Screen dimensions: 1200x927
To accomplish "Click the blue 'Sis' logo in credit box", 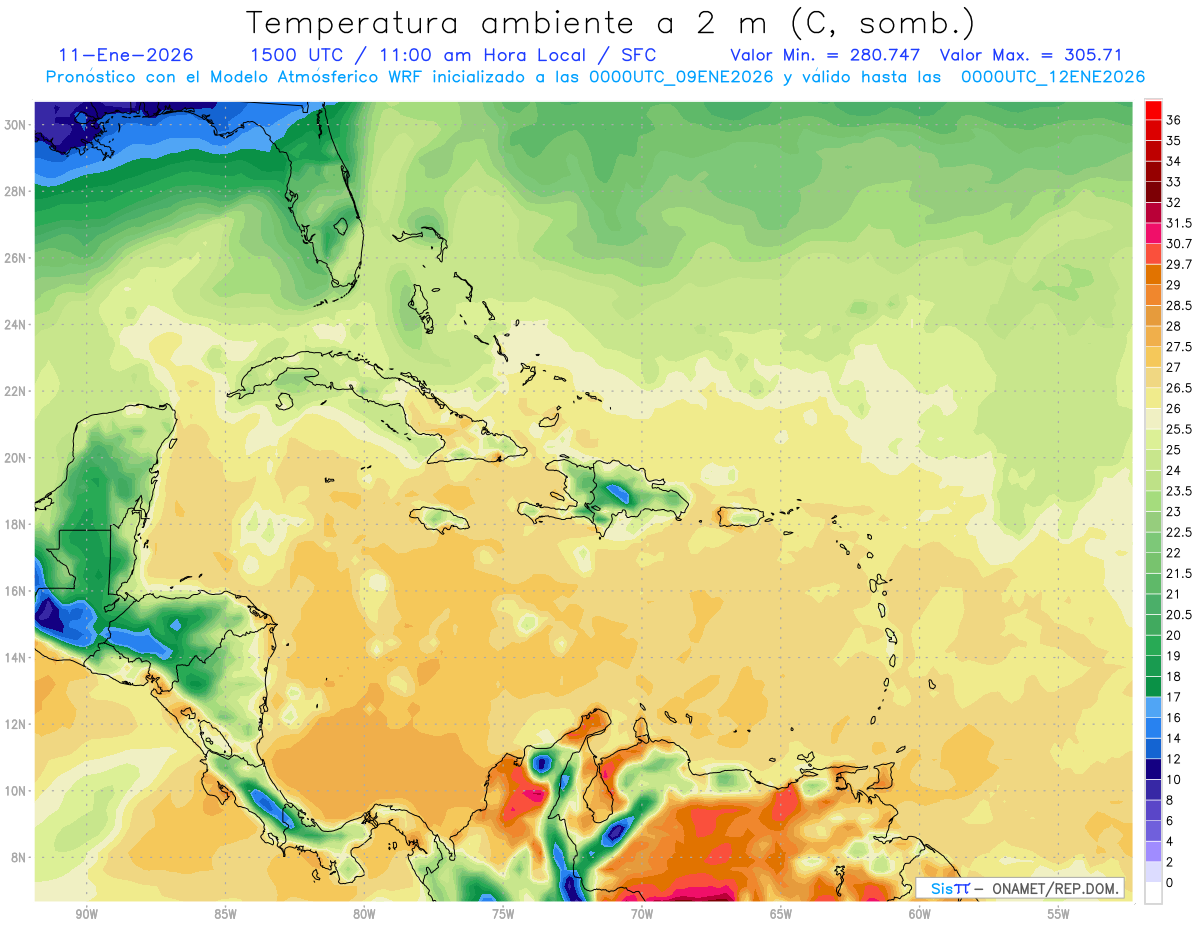I will click(942, 888).
